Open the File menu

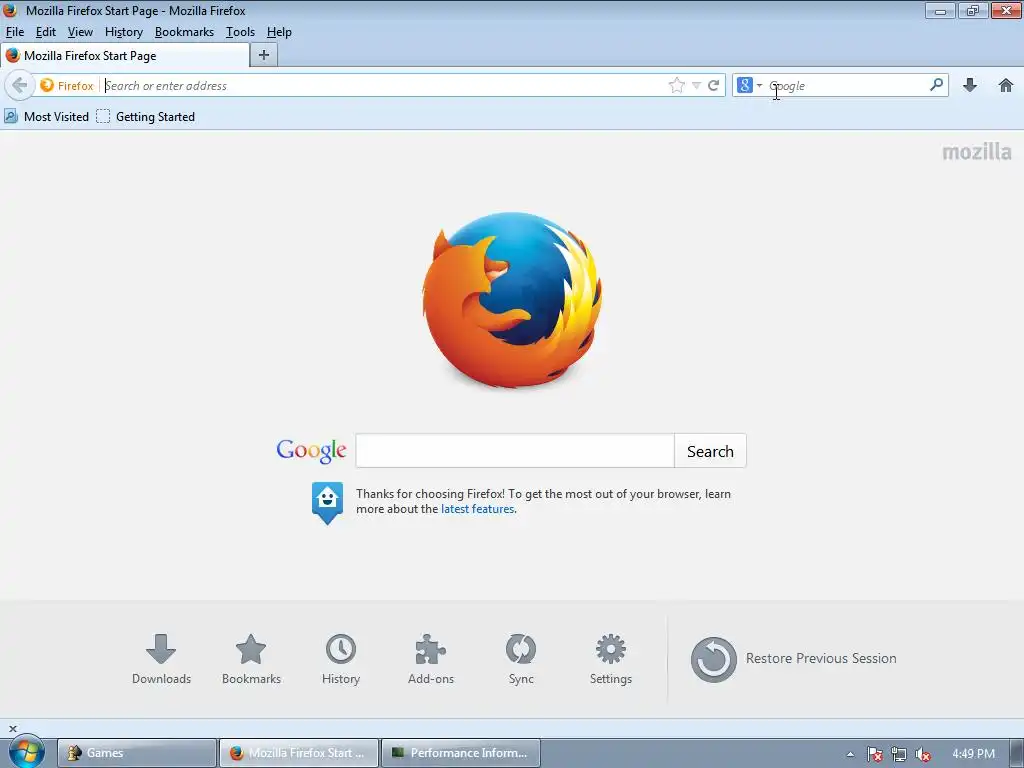point(15,32)
